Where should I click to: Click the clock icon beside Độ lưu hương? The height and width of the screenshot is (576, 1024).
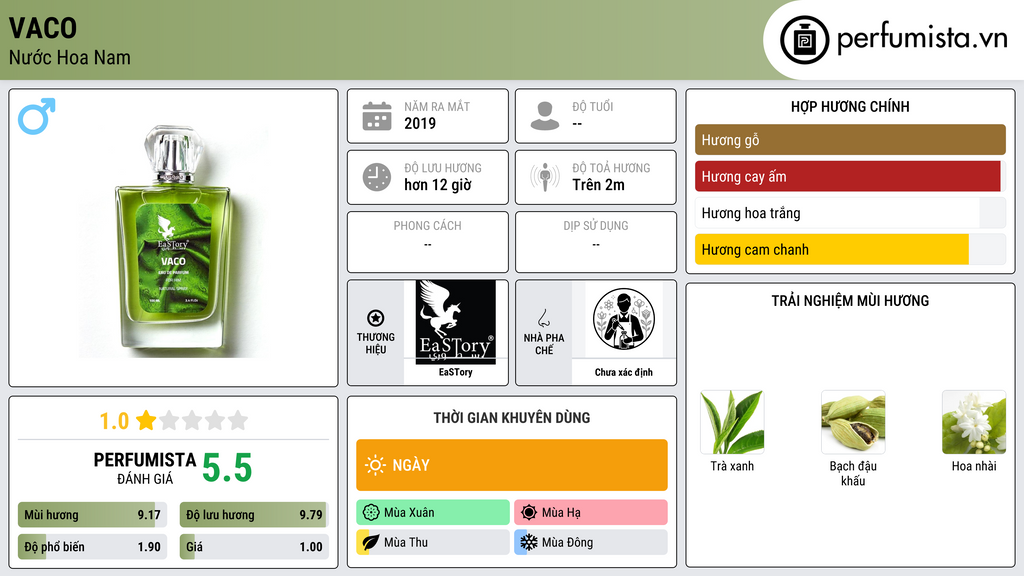pyautogui.click(x=377, y=177)
